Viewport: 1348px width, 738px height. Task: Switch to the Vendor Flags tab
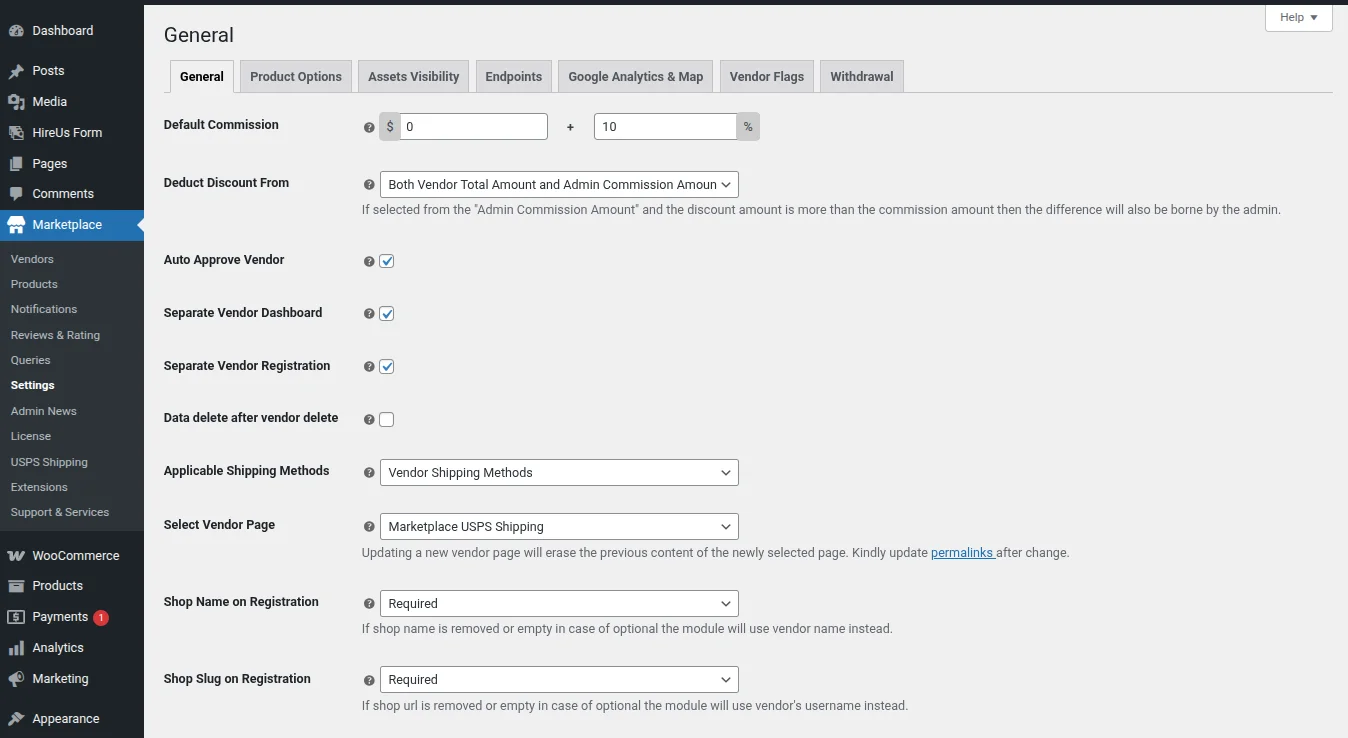[766, 76]
